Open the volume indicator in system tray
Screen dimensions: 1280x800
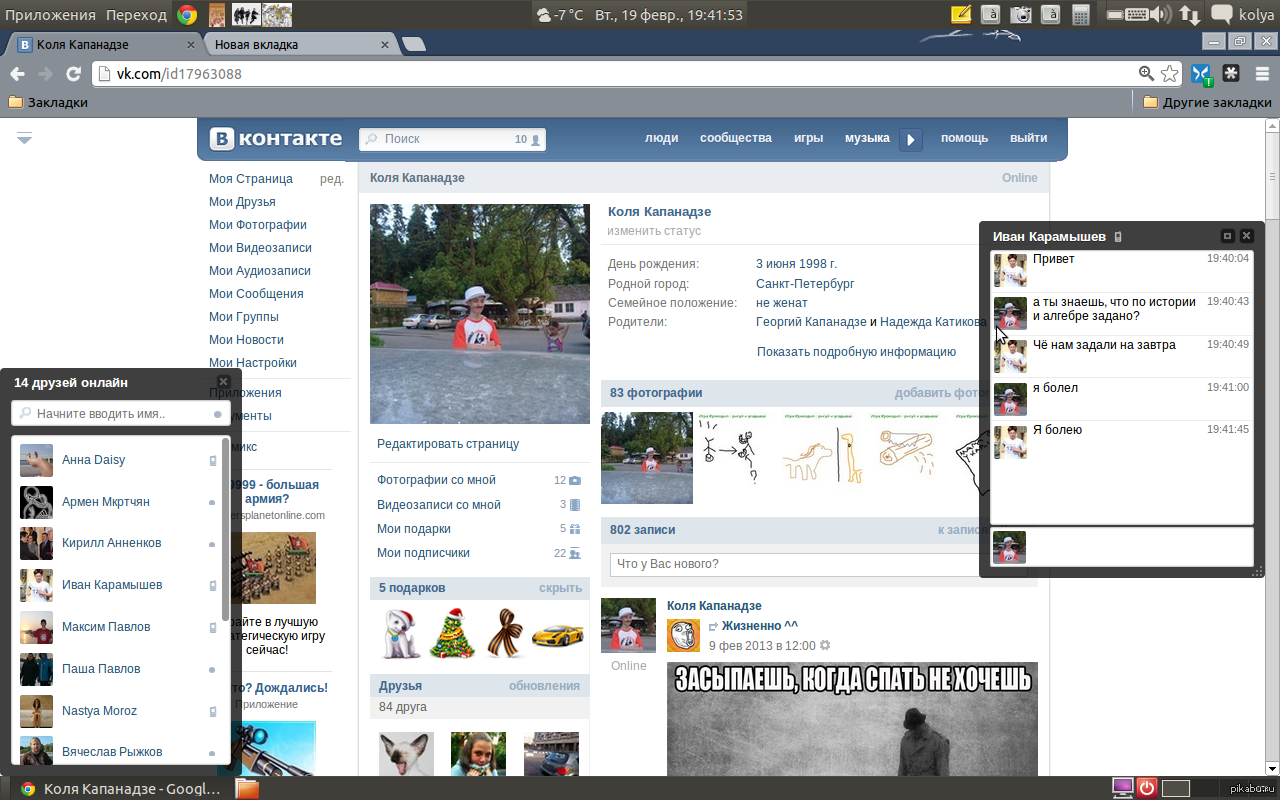[1160, 14]
